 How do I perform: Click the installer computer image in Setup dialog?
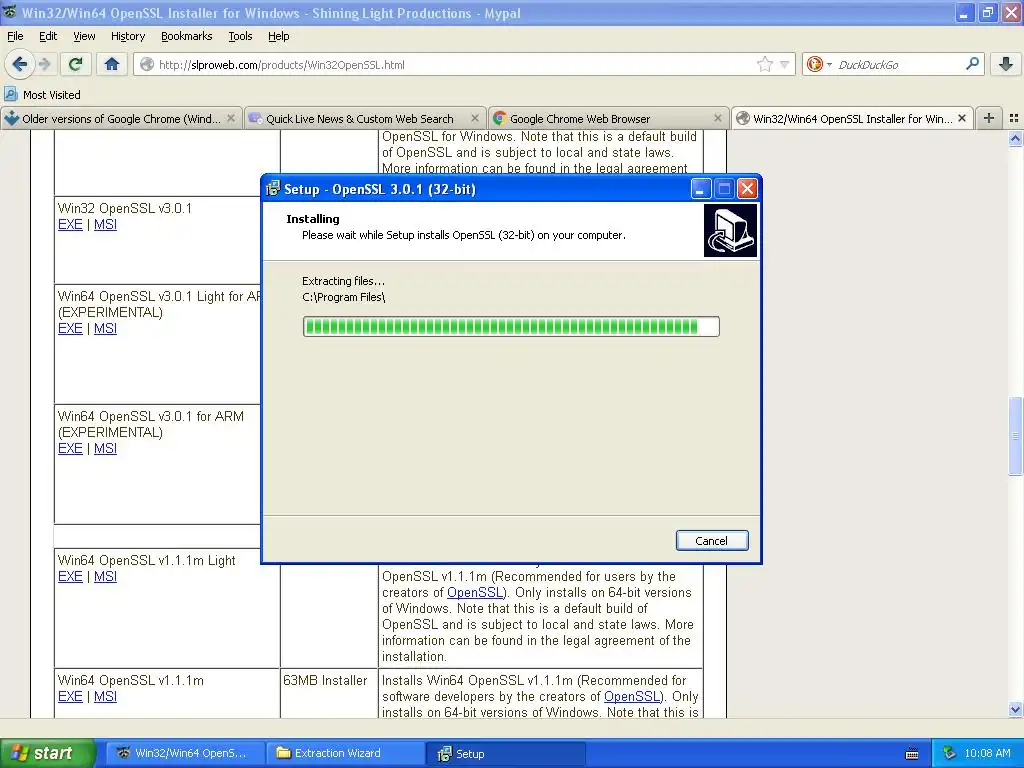(730, 231)
